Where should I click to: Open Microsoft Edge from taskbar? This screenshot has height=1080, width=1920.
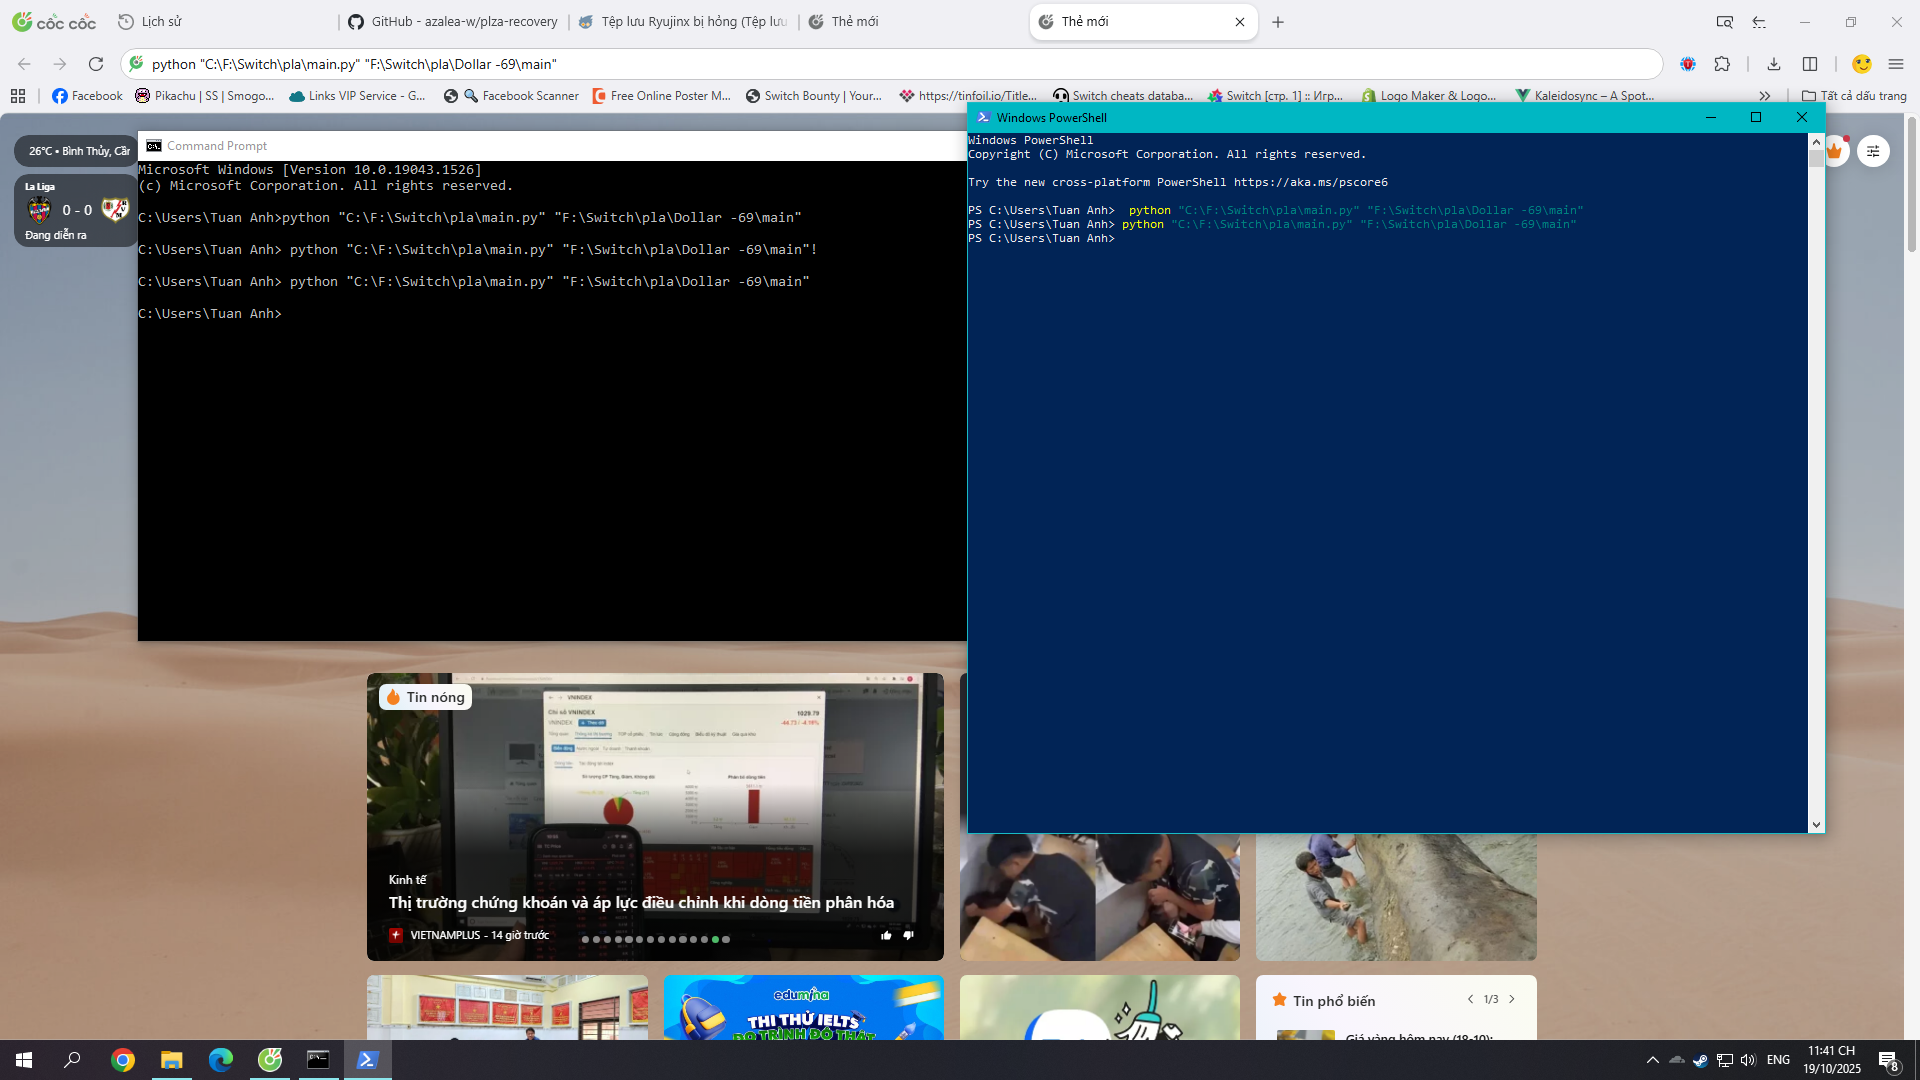pyautogui.click(x=221, y=1060)
